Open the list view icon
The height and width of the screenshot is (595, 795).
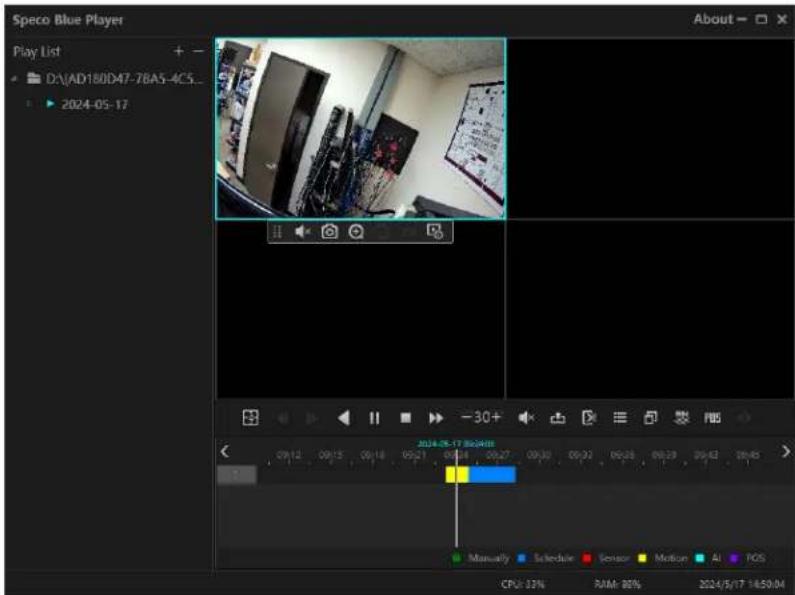[x=620, y=418]
